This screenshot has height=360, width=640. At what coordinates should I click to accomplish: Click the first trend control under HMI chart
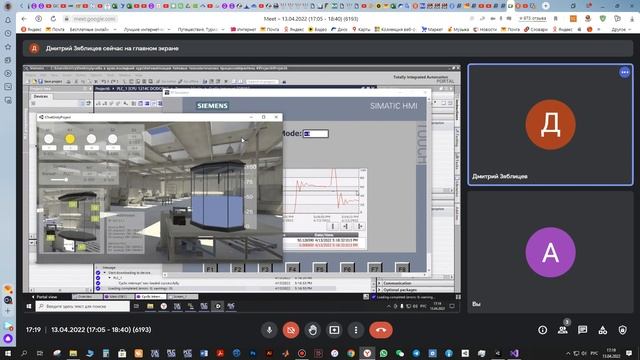[x=333, y=226]
